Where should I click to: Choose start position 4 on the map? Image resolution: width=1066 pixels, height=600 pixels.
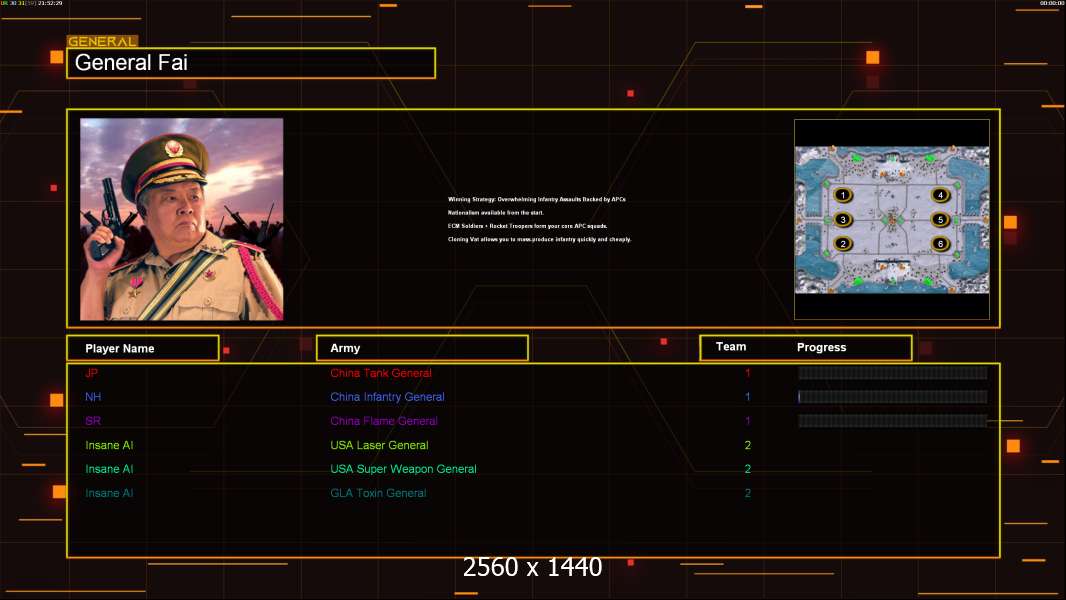(x=939, y=195)
